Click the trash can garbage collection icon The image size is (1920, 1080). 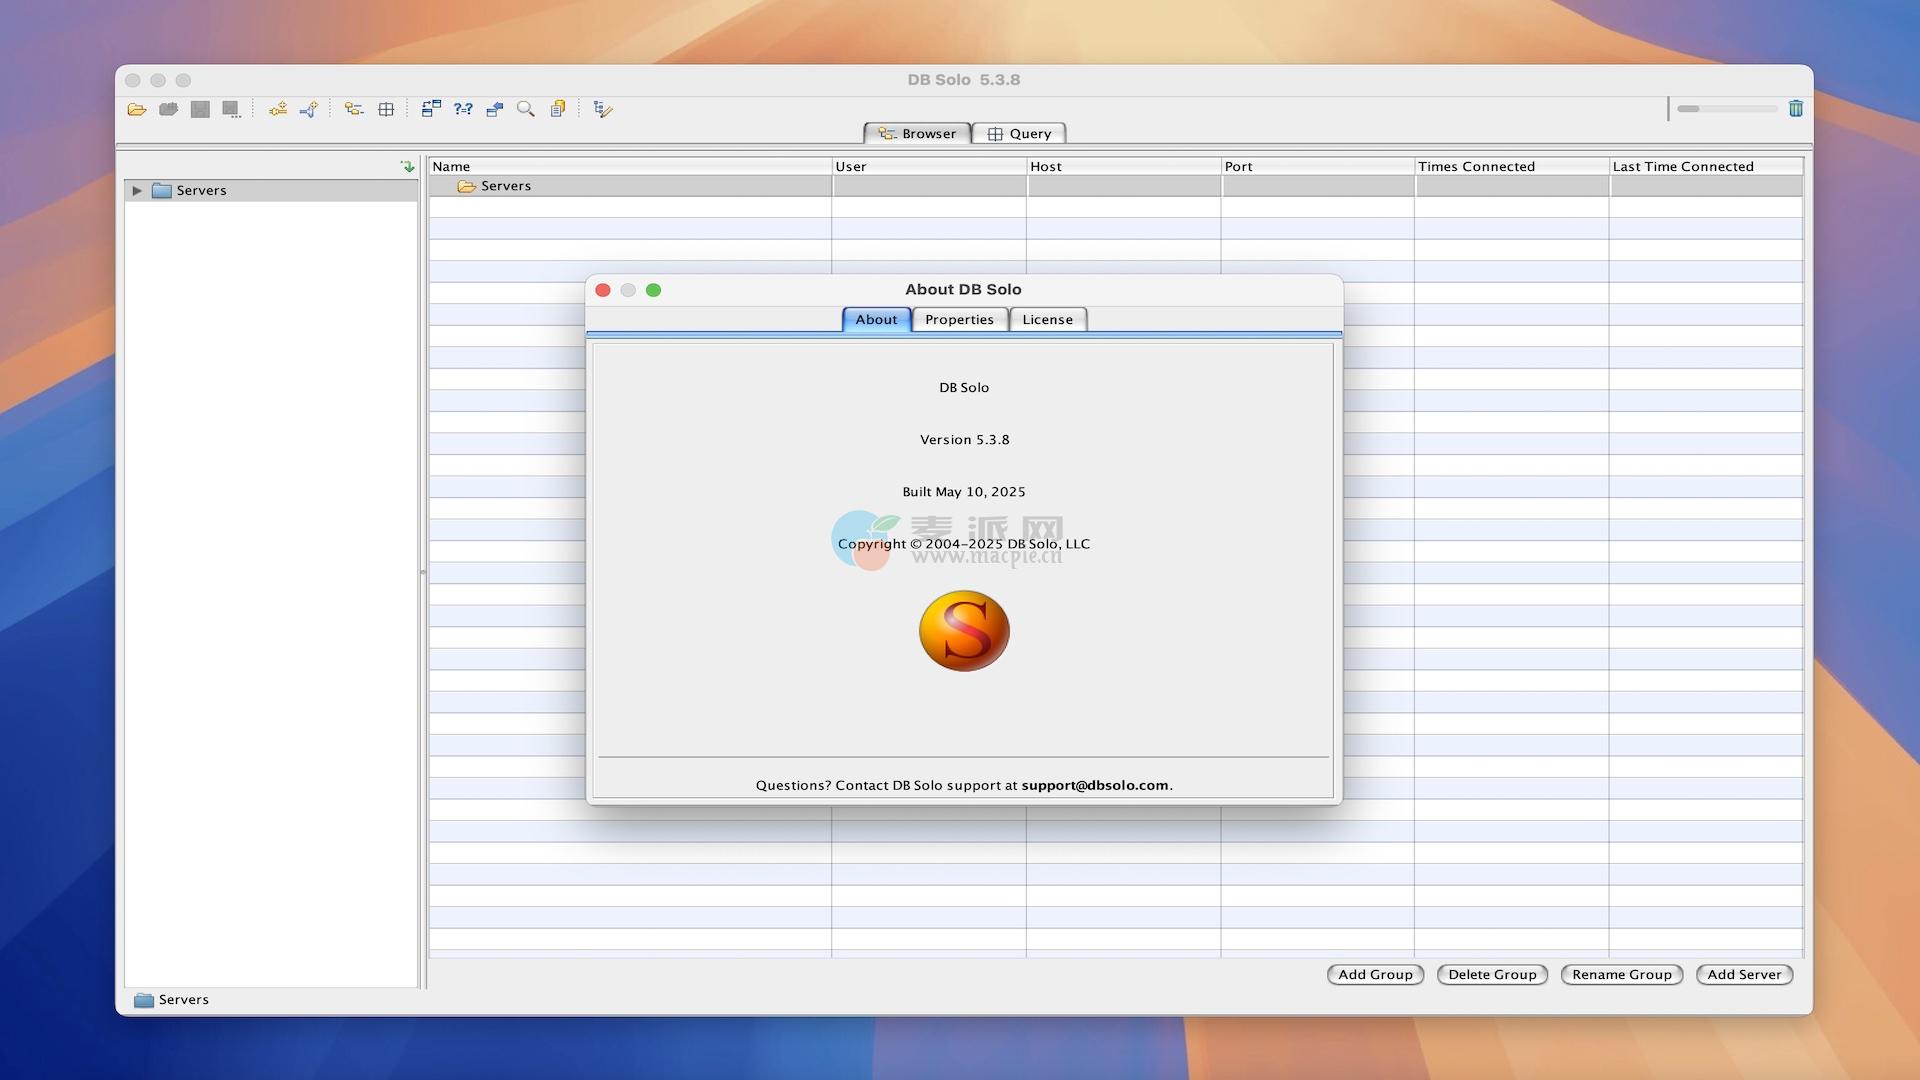pos(1796,108)
